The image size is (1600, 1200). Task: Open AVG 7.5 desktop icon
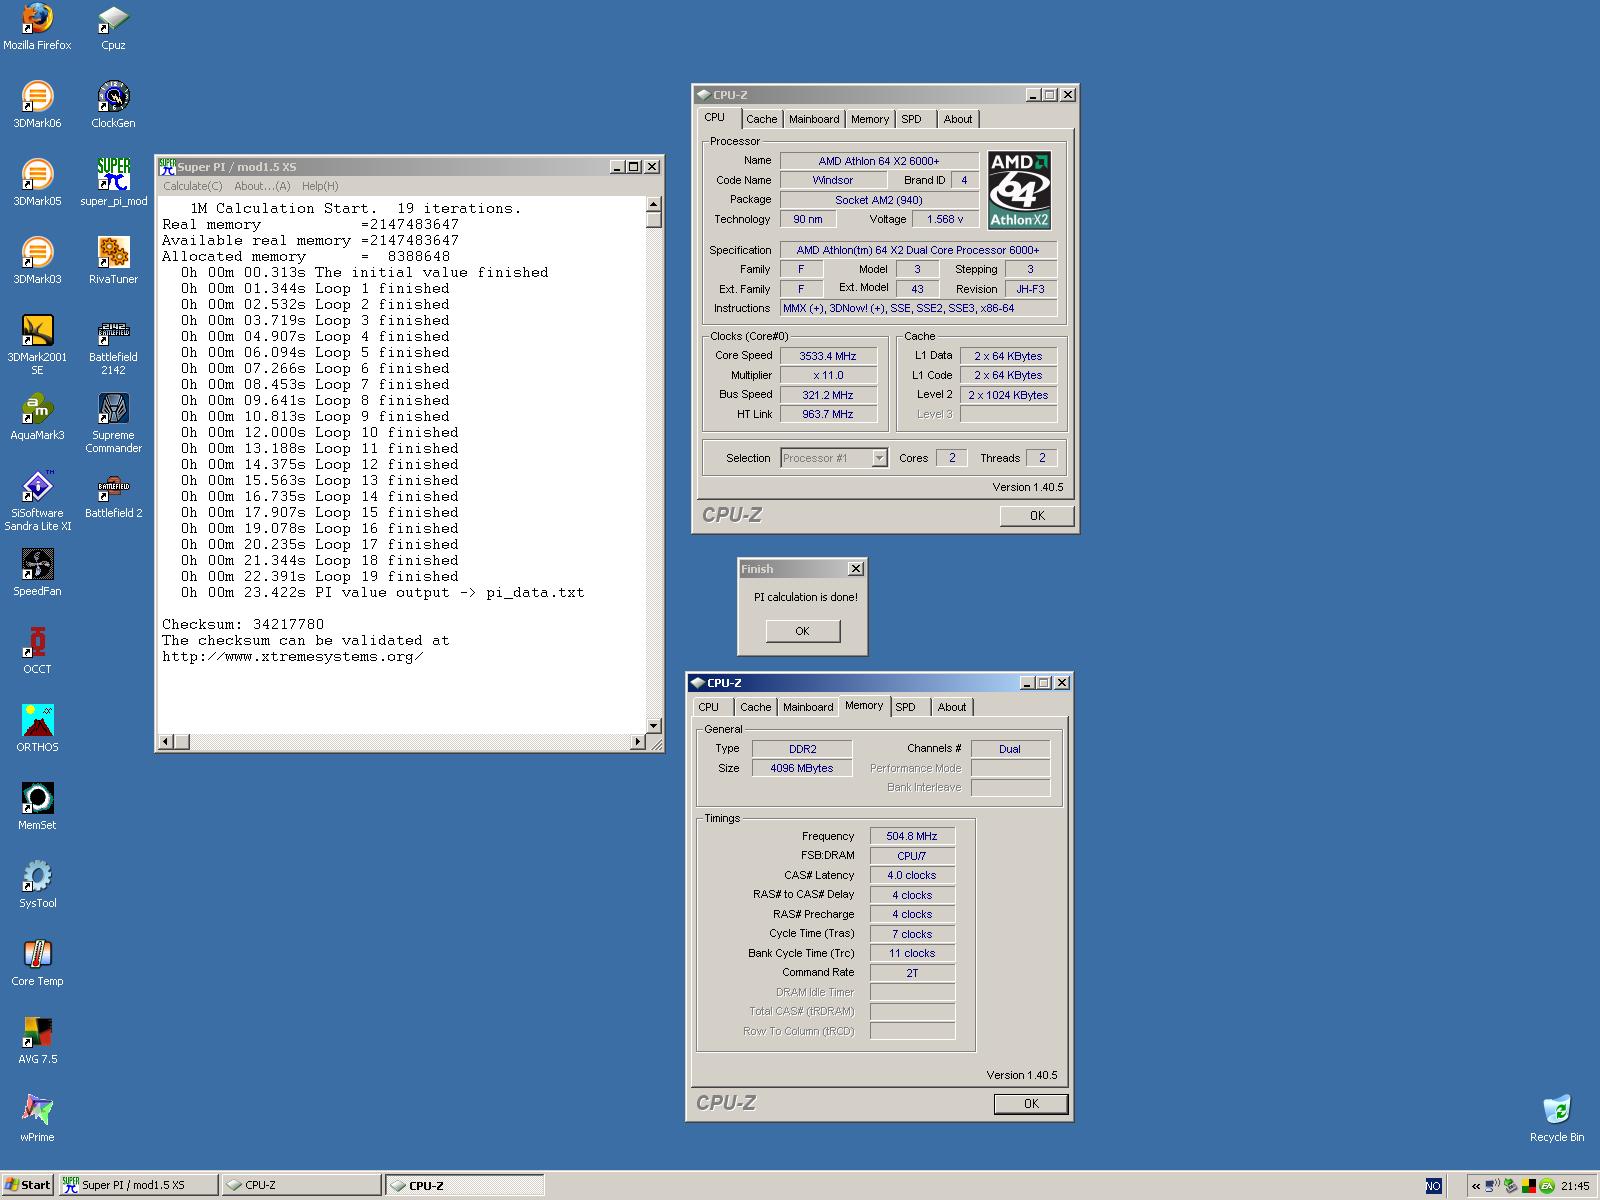pos(37,1041)
